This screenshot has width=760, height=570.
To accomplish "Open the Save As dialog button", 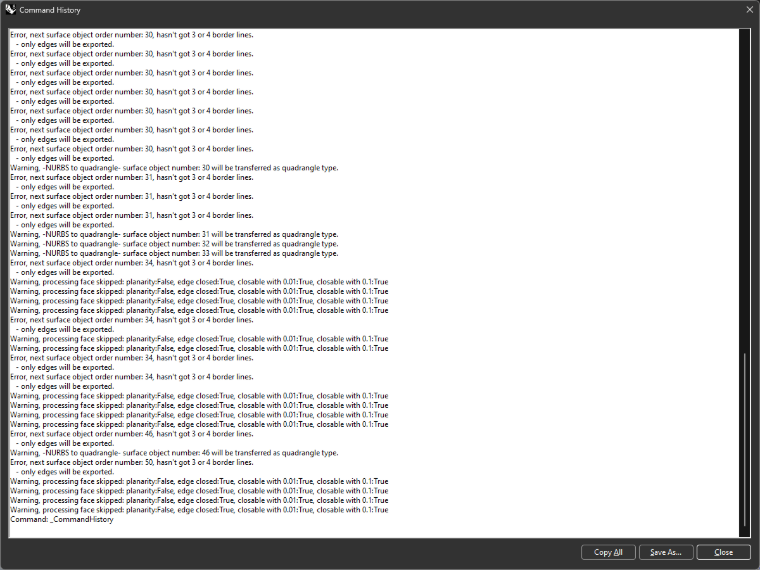I will point(665,552).
